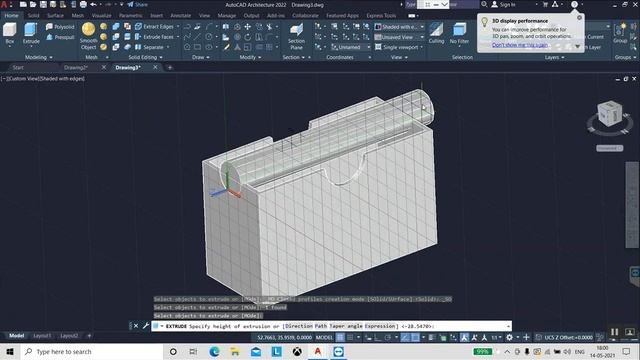Screen dimensions: 640x360
Task: Close the 3D display performance tip
Action: [x=579, y=18]
